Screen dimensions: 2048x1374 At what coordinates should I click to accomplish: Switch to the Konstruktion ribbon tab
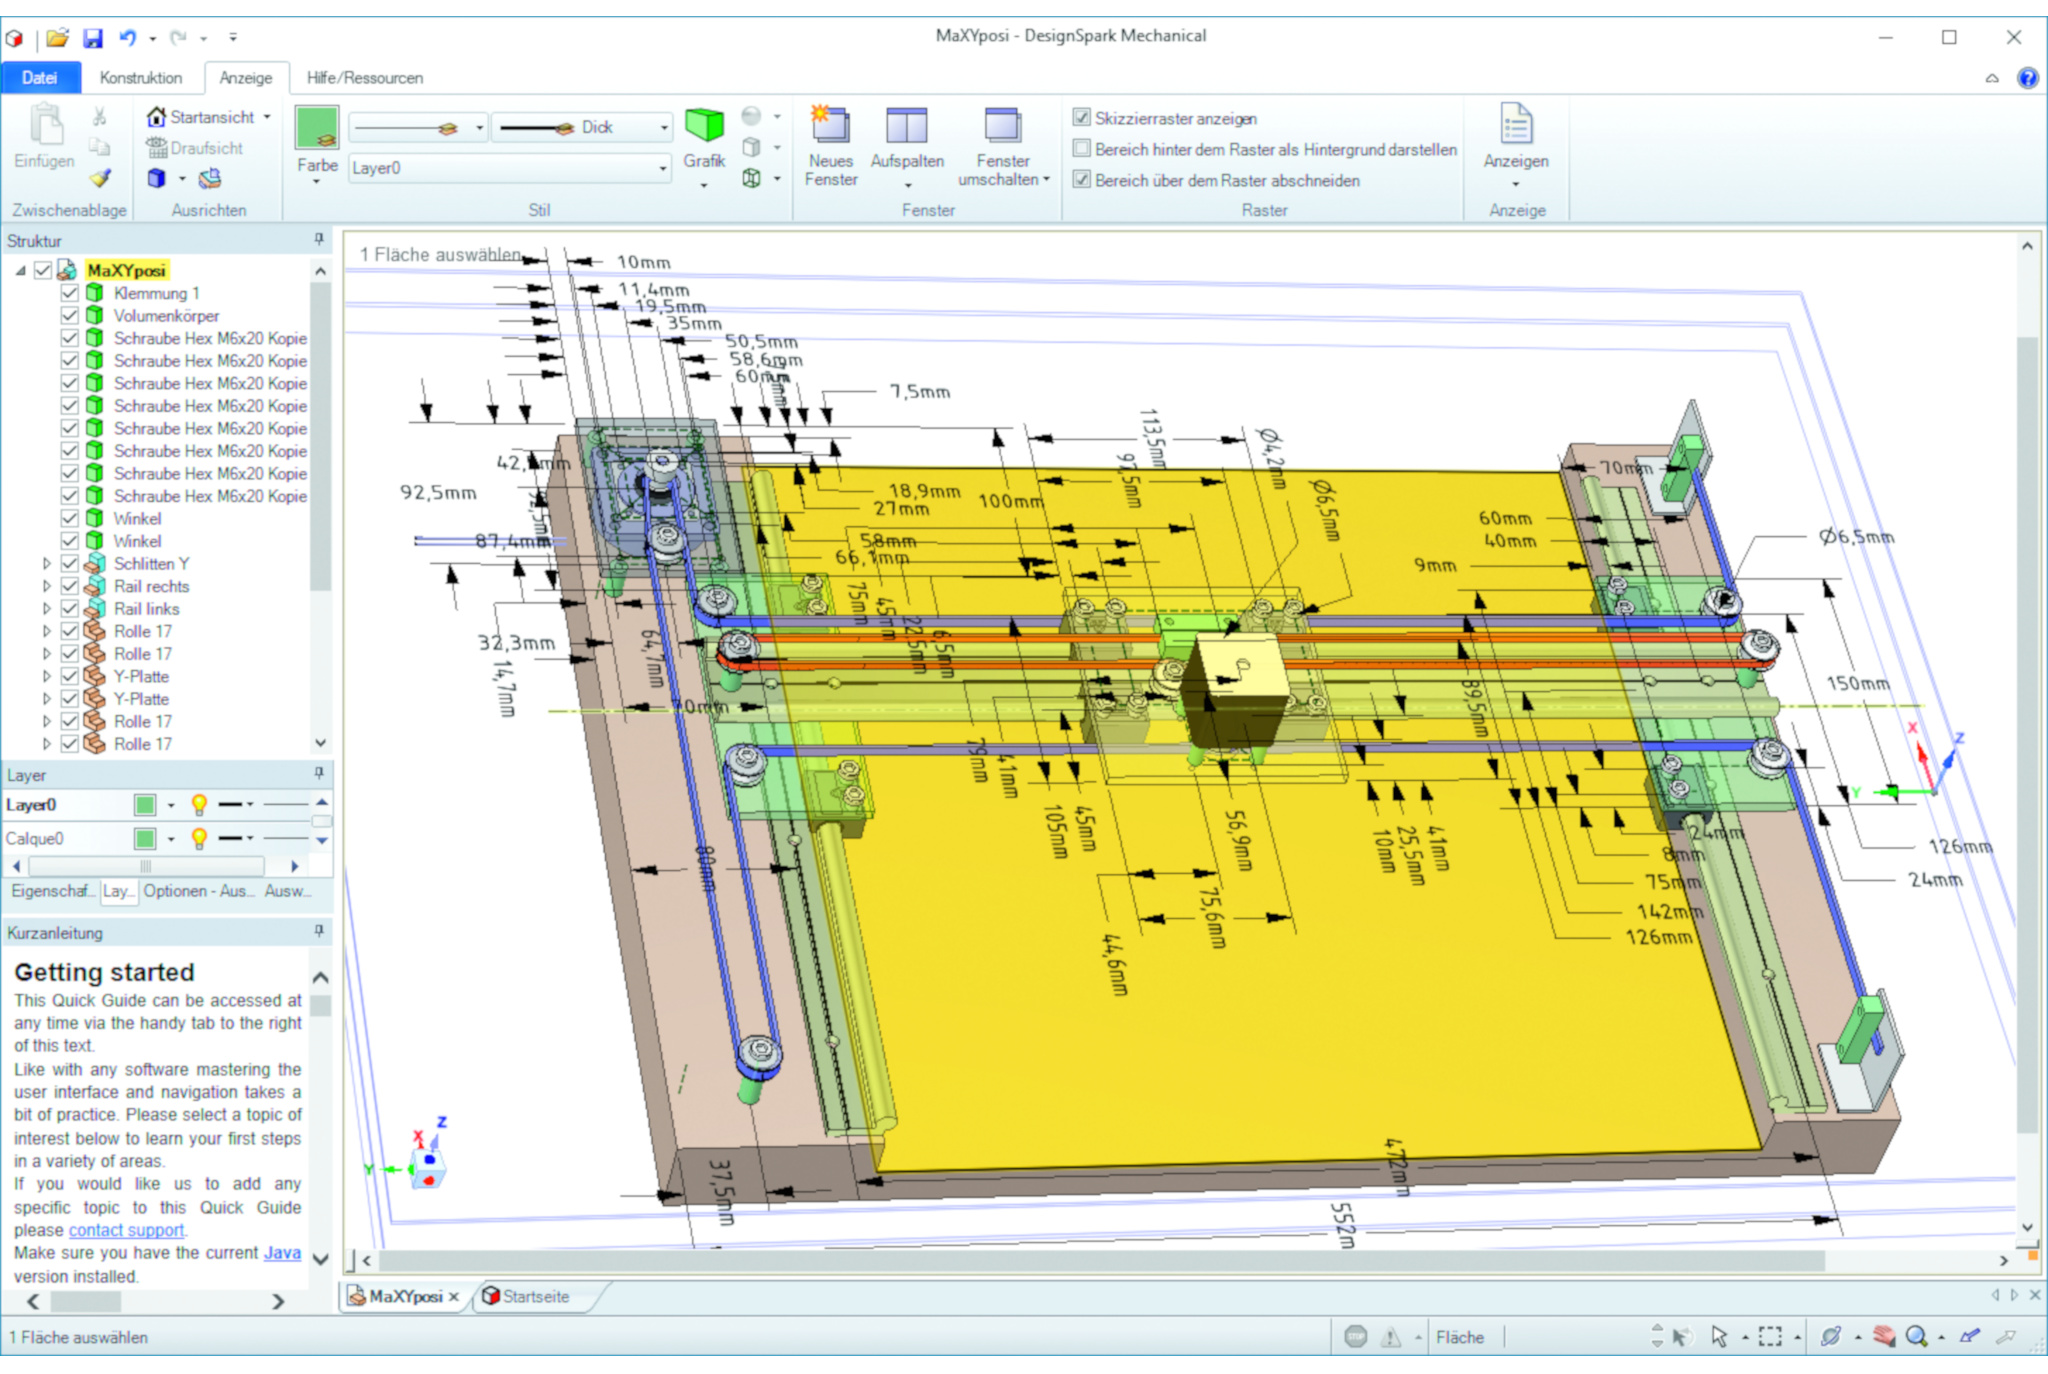(141, 78)
